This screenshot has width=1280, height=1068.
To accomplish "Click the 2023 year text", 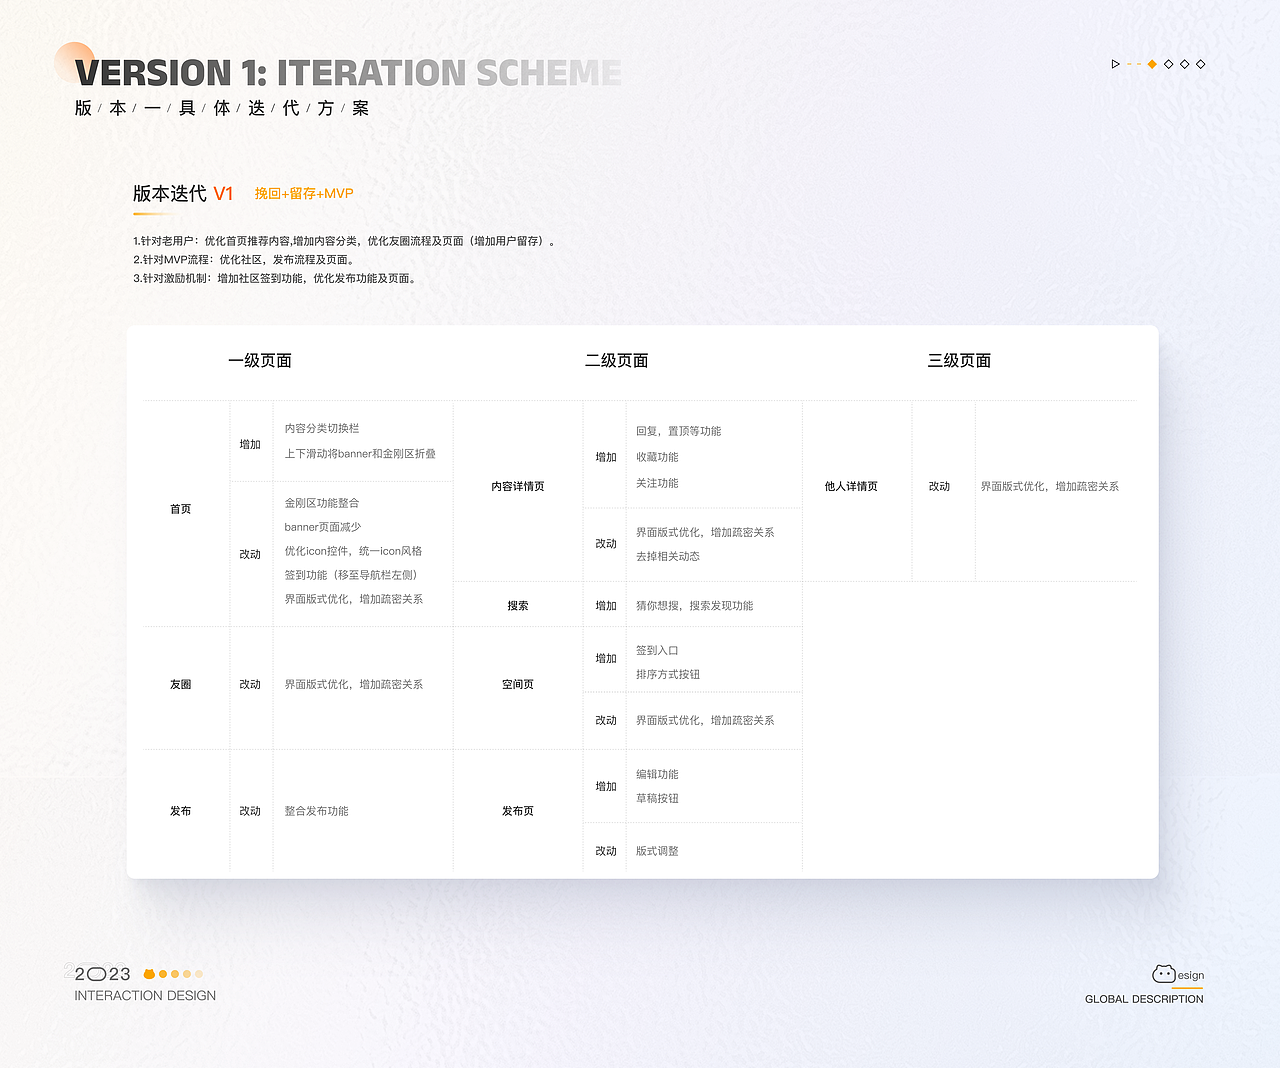I will 102,974.
